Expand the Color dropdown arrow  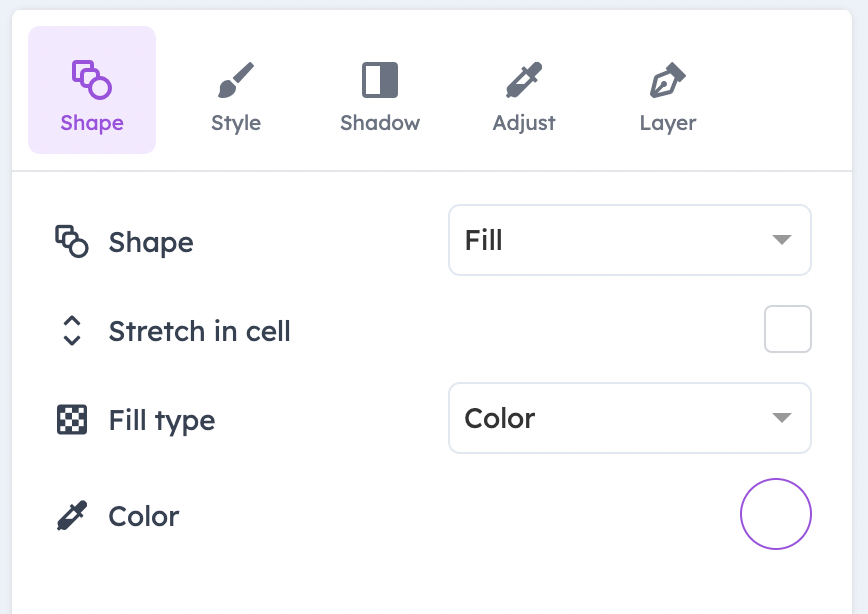pos(782,417)
